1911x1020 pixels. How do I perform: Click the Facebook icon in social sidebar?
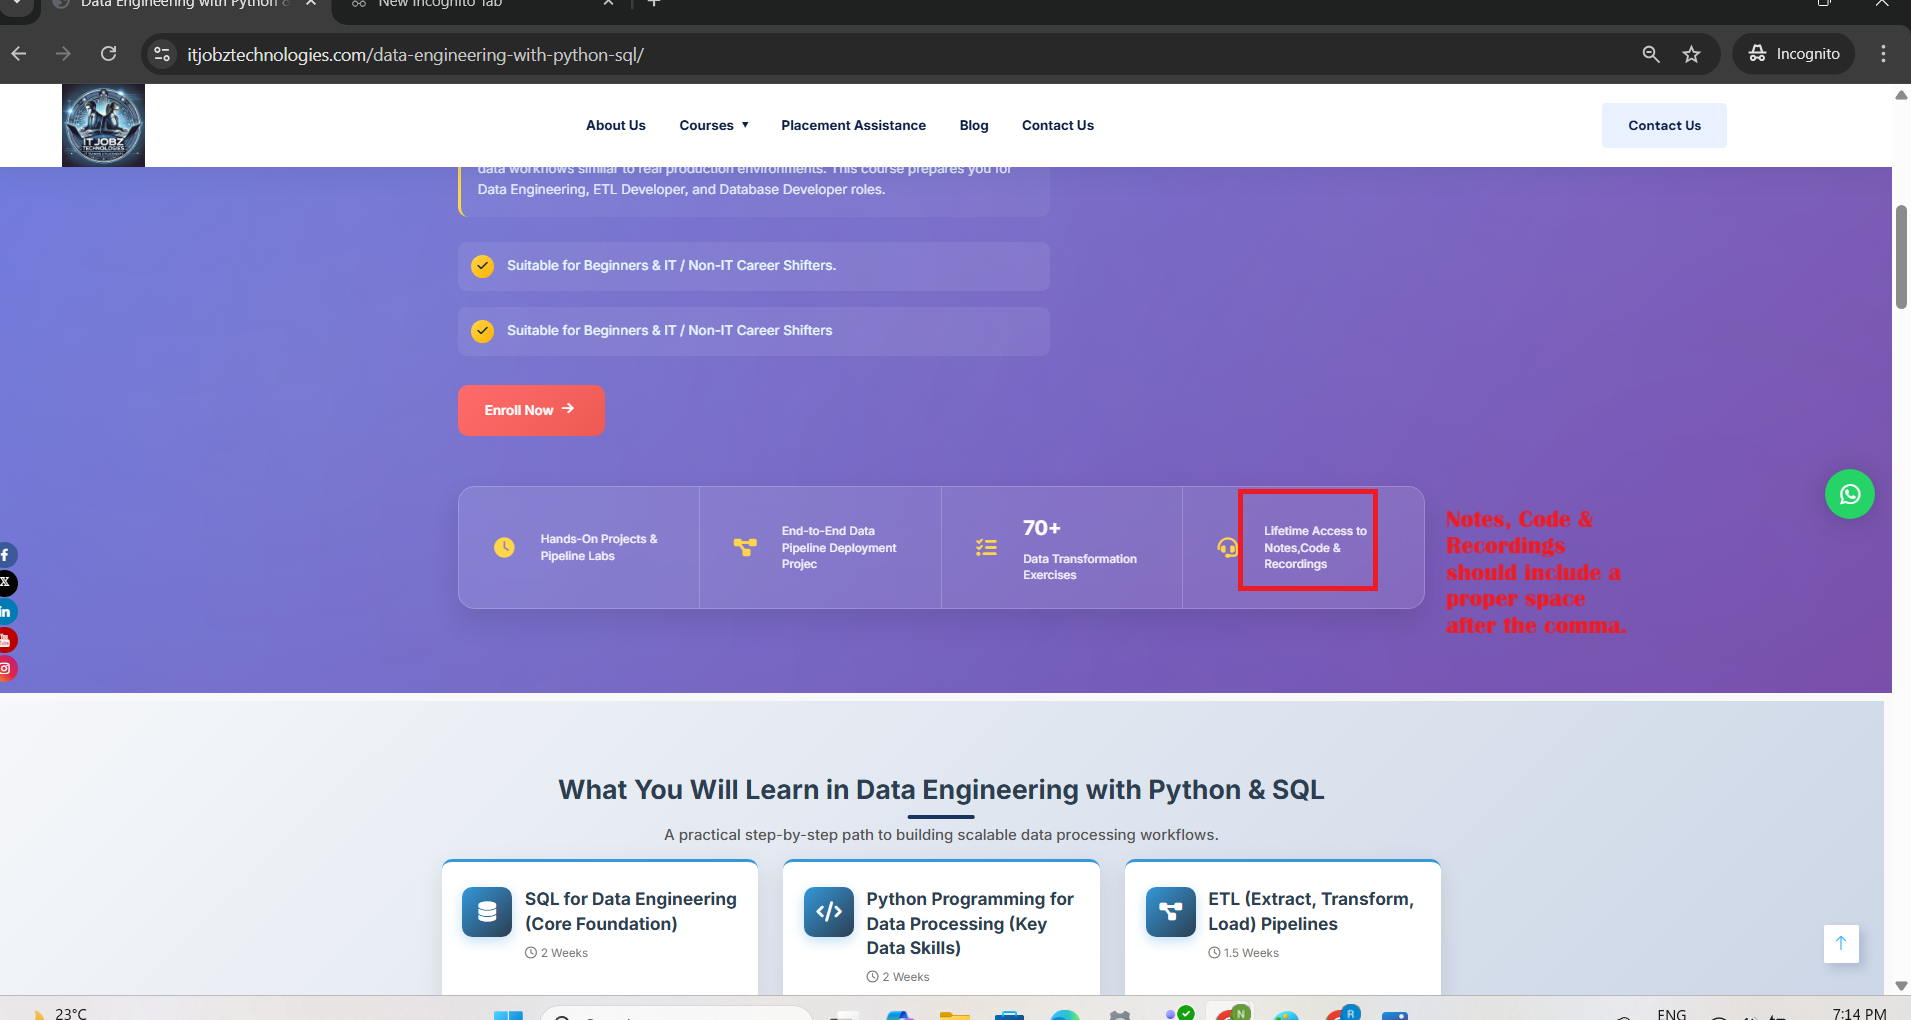click(x=6, y=555)
